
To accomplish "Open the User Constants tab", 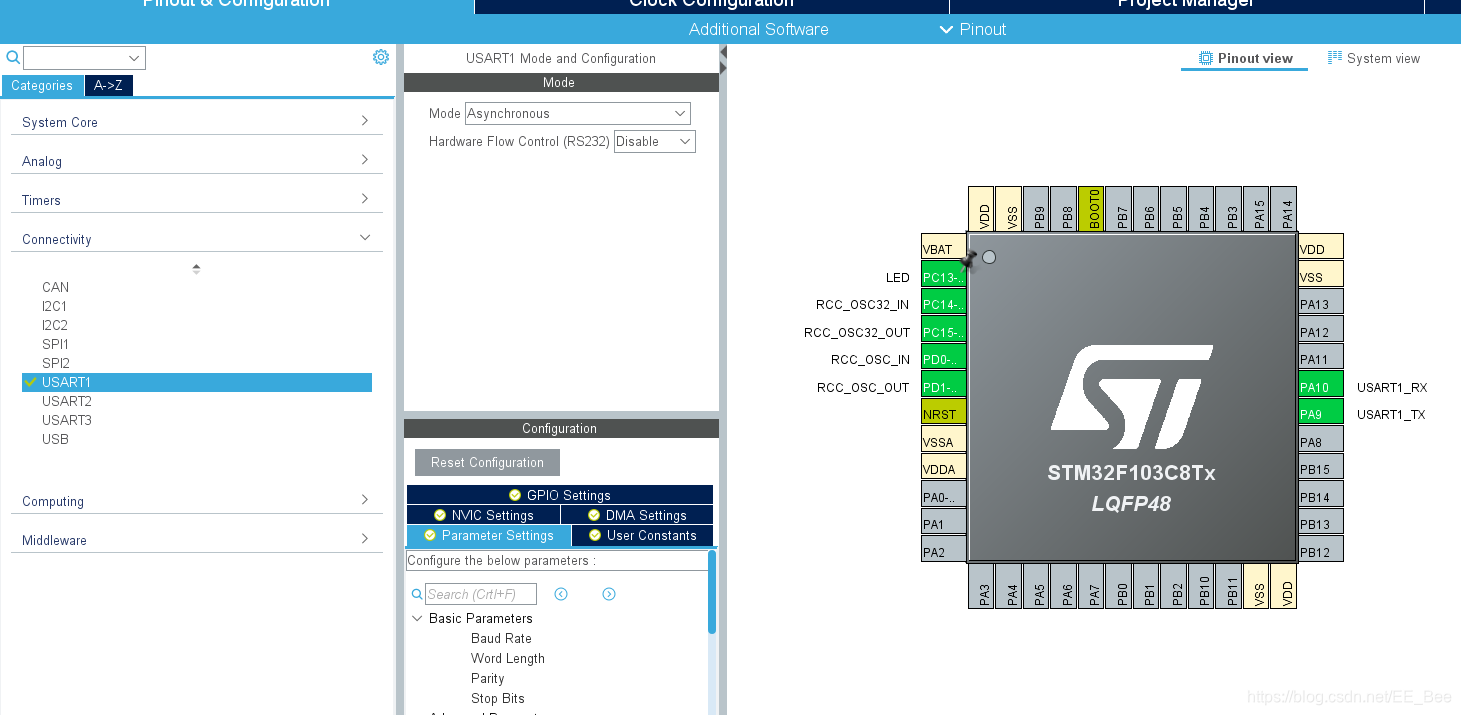I will click(x=642, y=535).
